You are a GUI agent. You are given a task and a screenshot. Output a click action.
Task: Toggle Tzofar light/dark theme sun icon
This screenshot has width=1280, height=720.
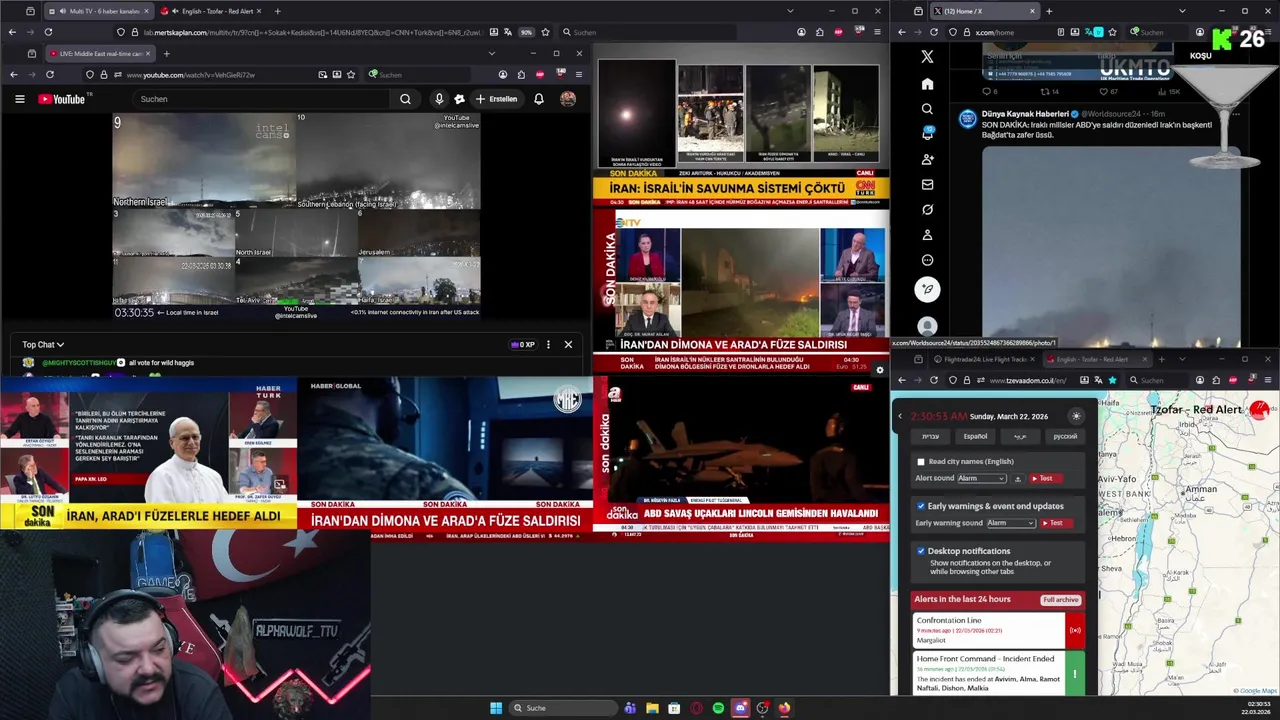click(1076, 416)
